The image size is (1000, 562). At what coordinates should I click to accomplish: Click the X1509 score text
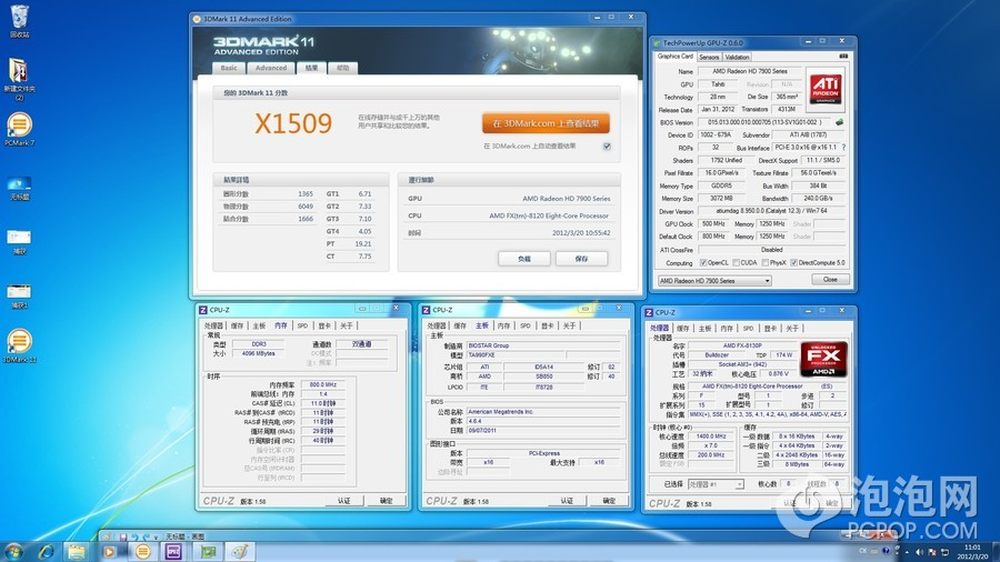click(293, 124)
